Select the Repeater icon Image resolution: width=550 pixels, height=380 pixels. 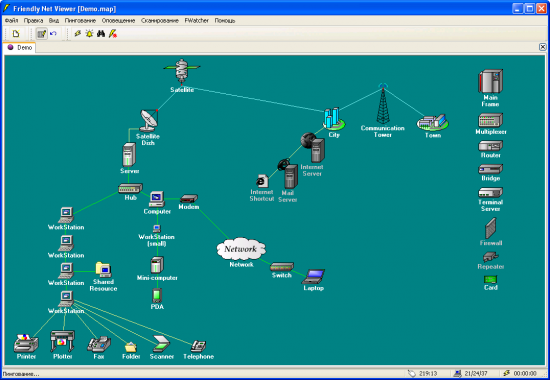point(491,257)
